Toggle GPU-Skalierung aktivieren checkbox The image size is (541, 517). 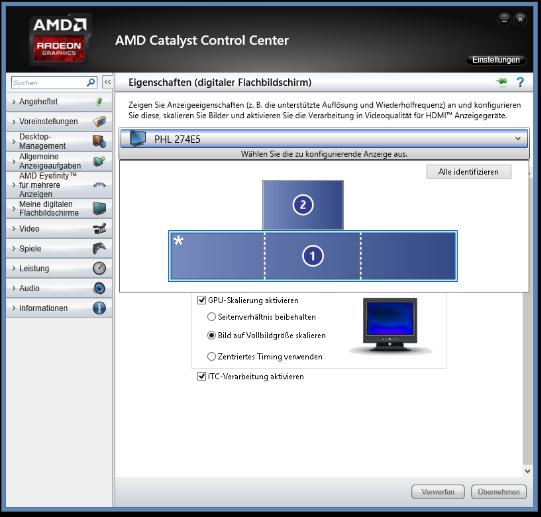point(201,300)
